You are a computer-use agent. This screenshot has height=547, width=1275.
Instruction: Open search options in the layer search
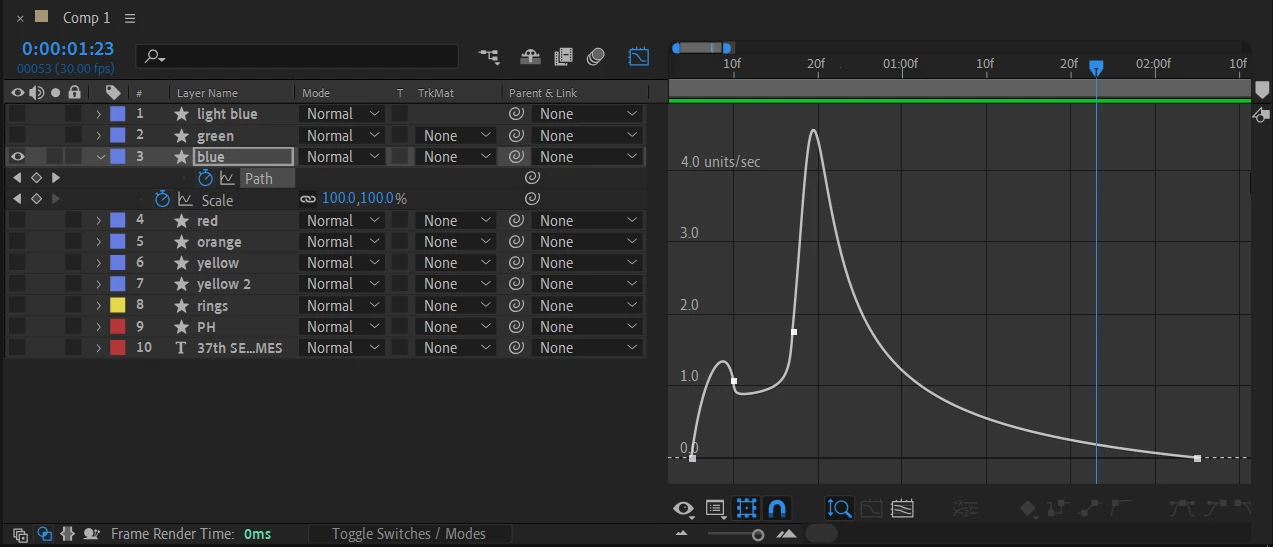point(155,57)
